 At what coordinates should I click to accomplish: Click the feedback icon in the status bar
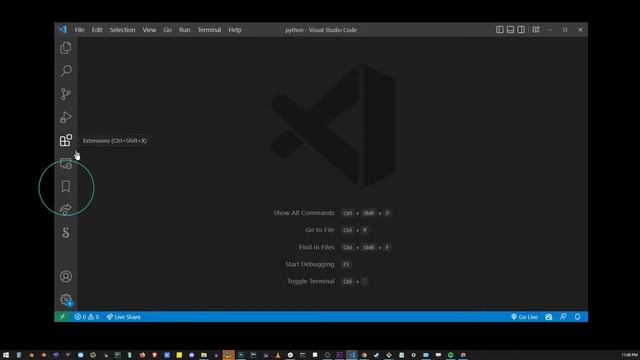563,317
